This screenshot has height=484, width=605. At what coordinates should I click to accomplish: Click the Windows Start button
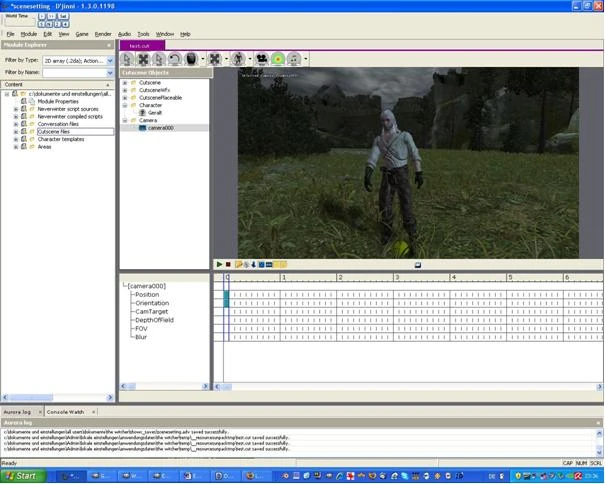(22, 476)
